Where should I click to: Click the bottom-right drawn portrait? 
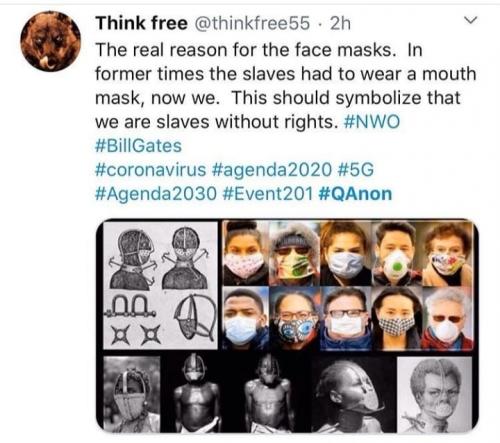click(x=435, y=394)
